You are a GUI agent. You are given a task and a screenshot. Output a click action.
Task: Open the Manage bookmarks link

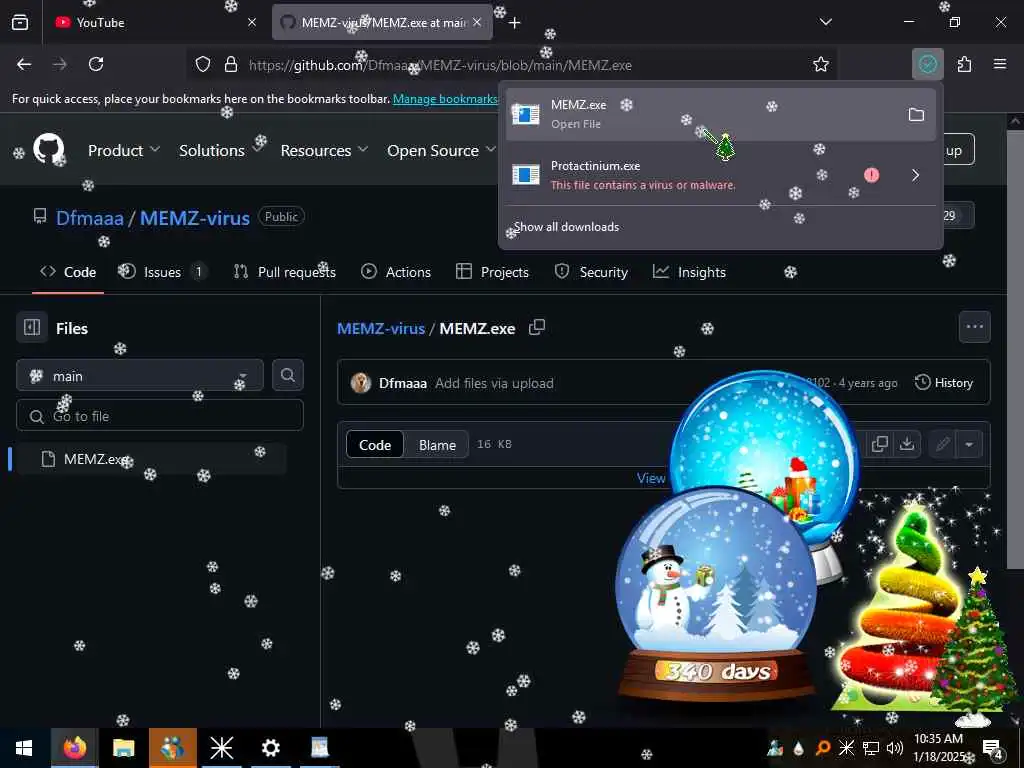446,99
